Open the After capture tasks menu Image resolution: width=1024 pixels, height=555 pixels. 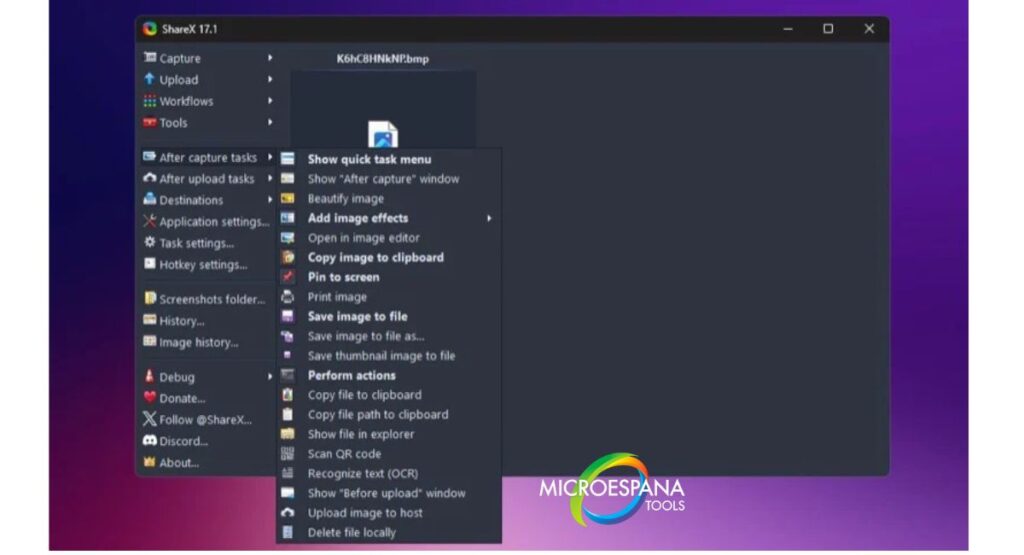208,157
